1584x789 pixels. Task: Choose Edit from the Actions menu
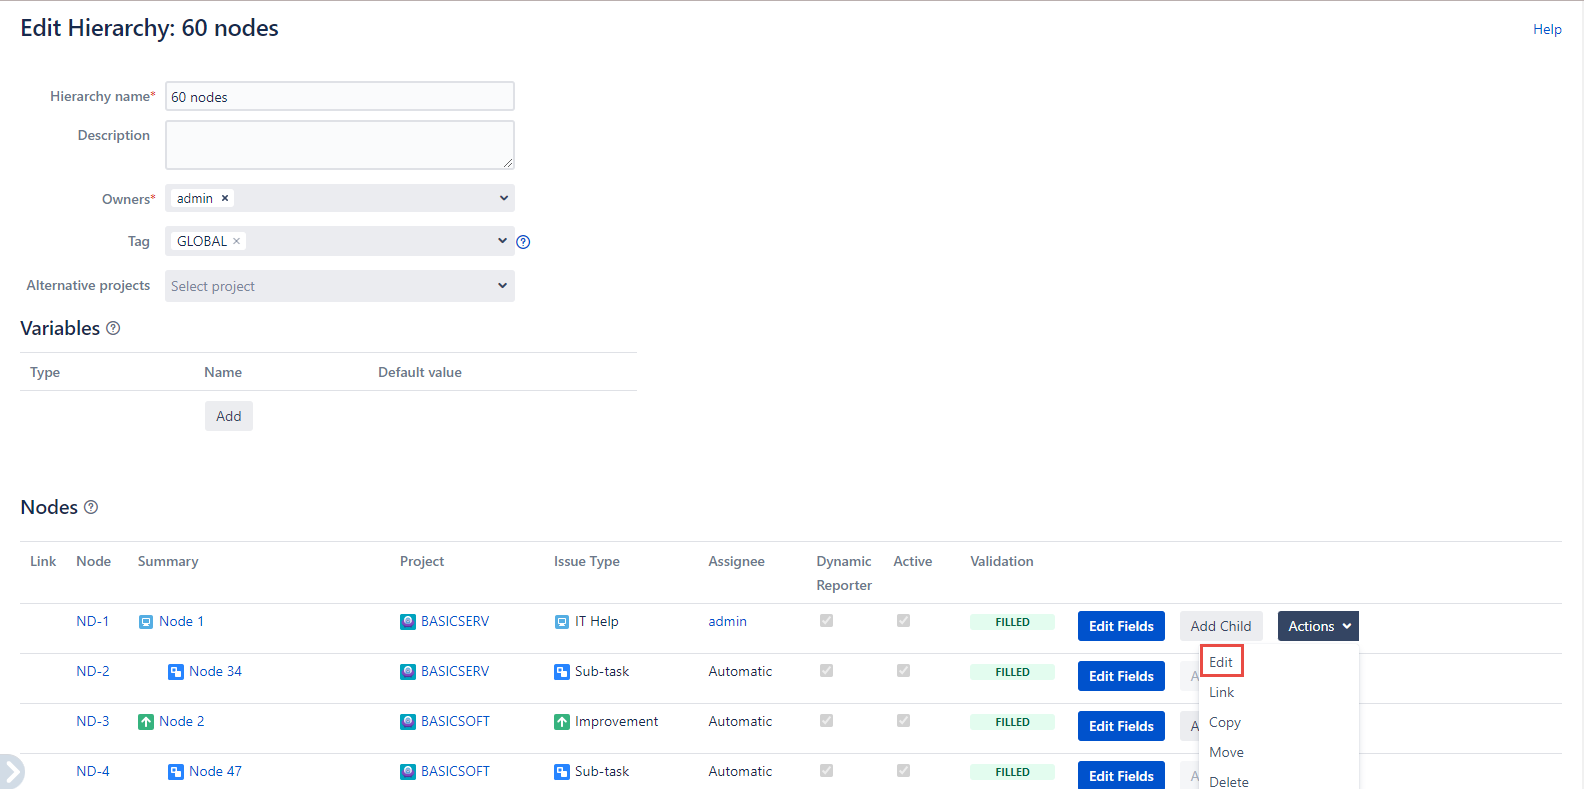pos(1221,662)
